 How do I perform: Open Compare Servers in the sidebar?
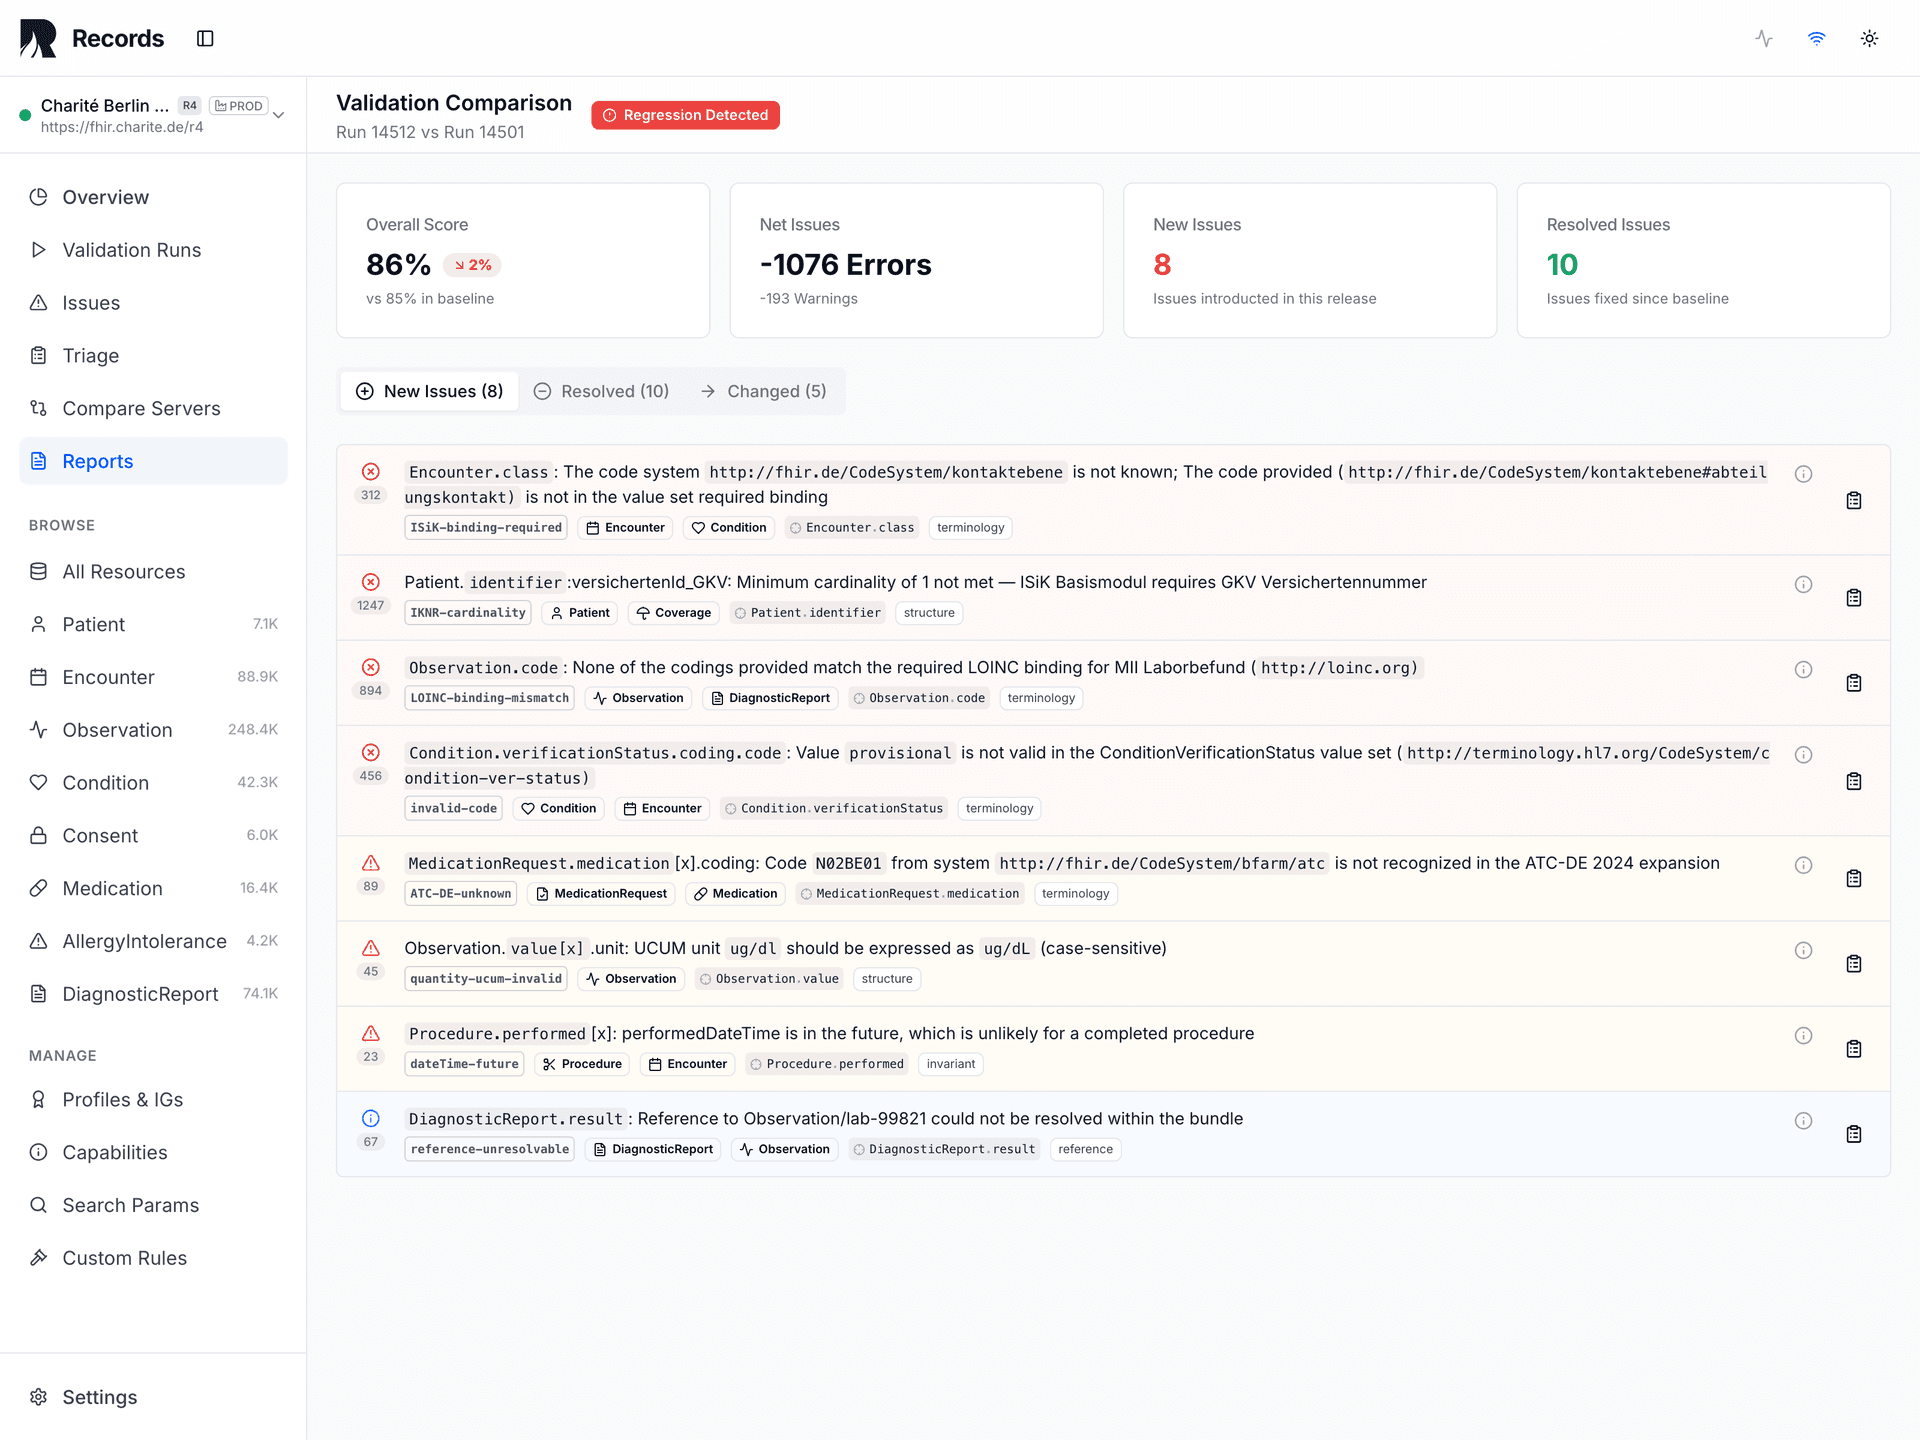tap(141, 408)
